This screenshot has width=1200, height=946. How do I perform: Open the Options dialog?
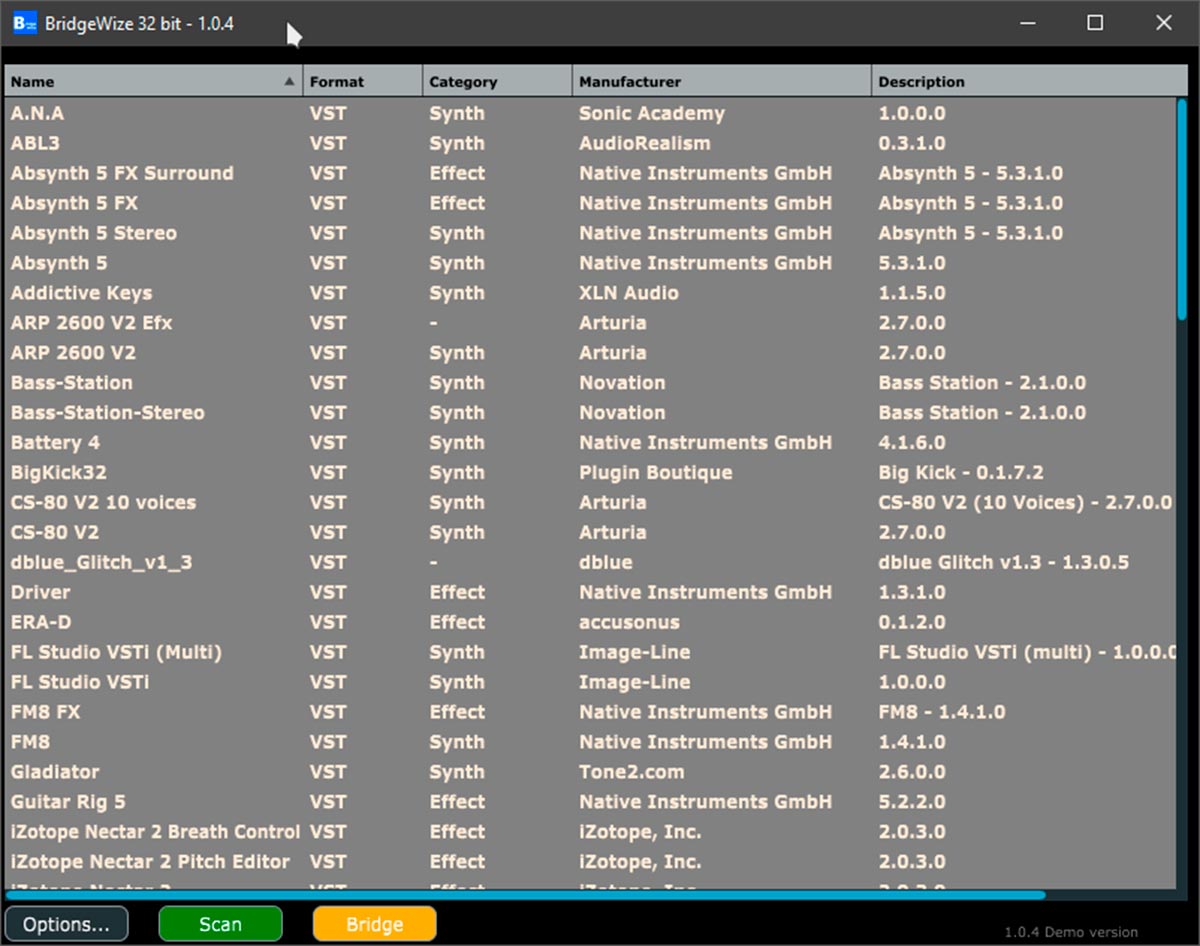[67, 924]
